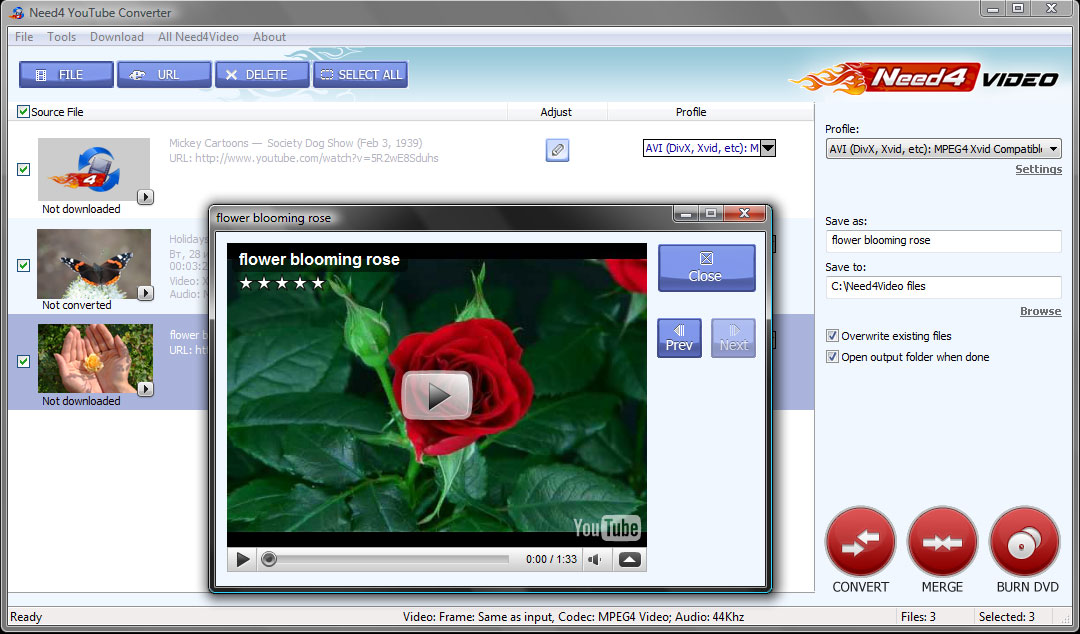
Task: Click the Next button in preview window
Action: point(733,338)
